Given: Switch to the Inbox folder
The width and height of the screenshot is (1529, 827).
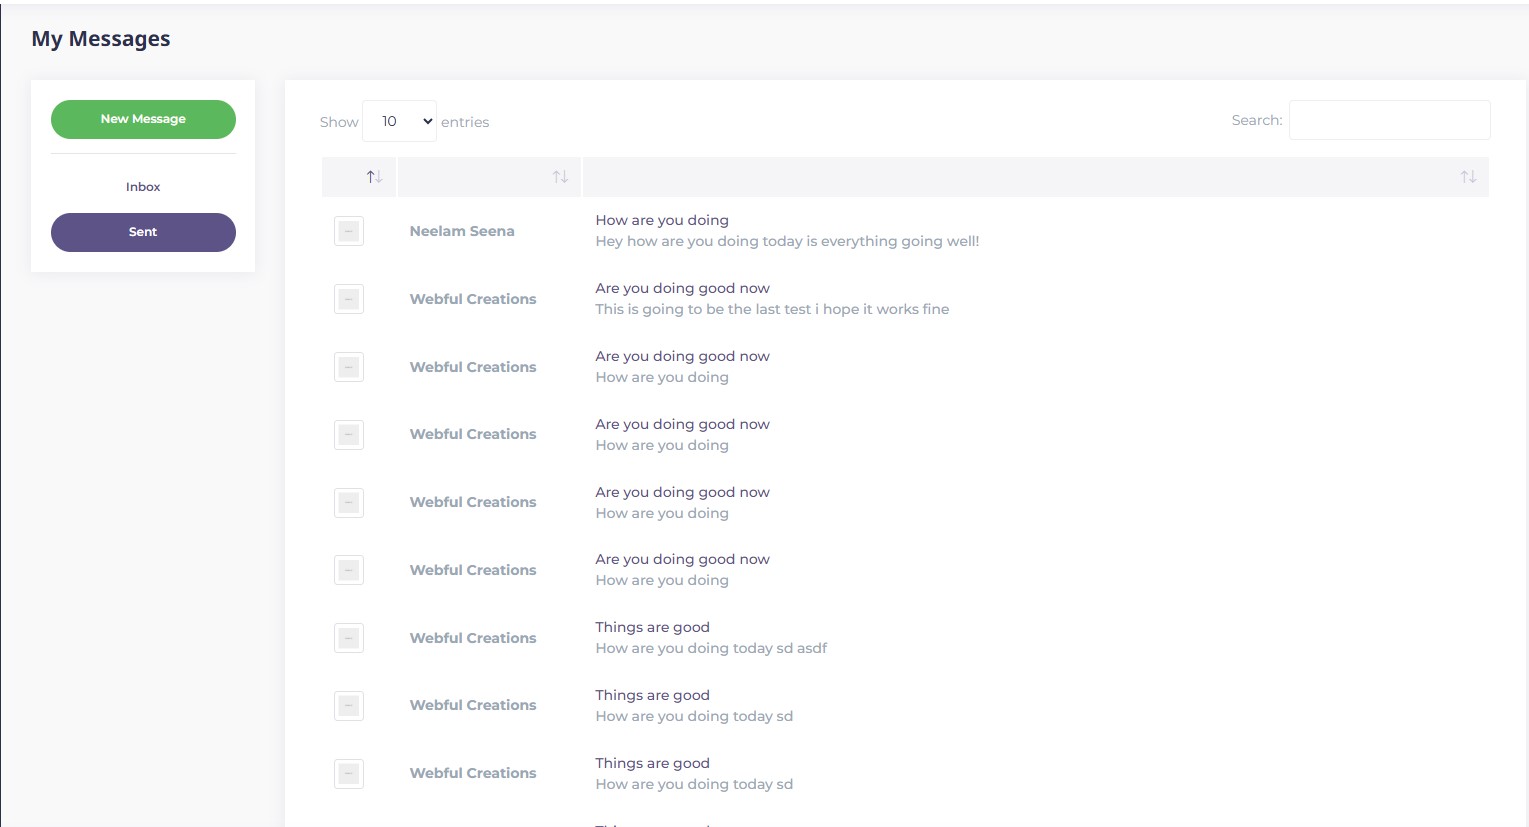Looking at the screenshot, I should tap(143, 187).
